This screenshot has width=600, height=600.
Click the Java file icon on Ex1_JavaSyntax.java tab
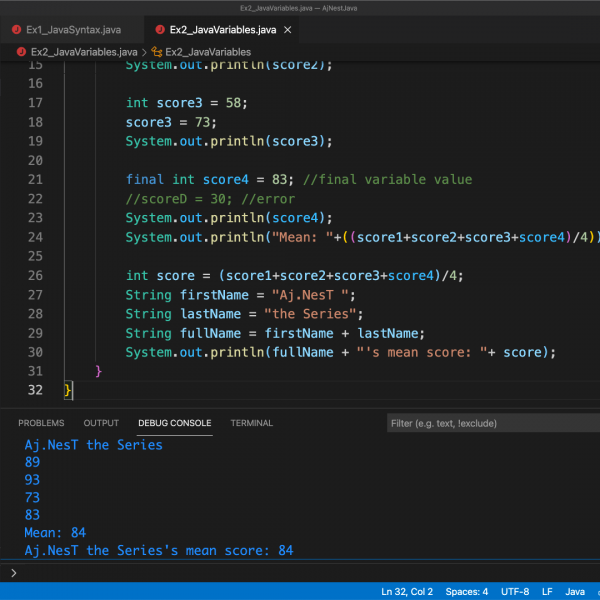(16, 29)
